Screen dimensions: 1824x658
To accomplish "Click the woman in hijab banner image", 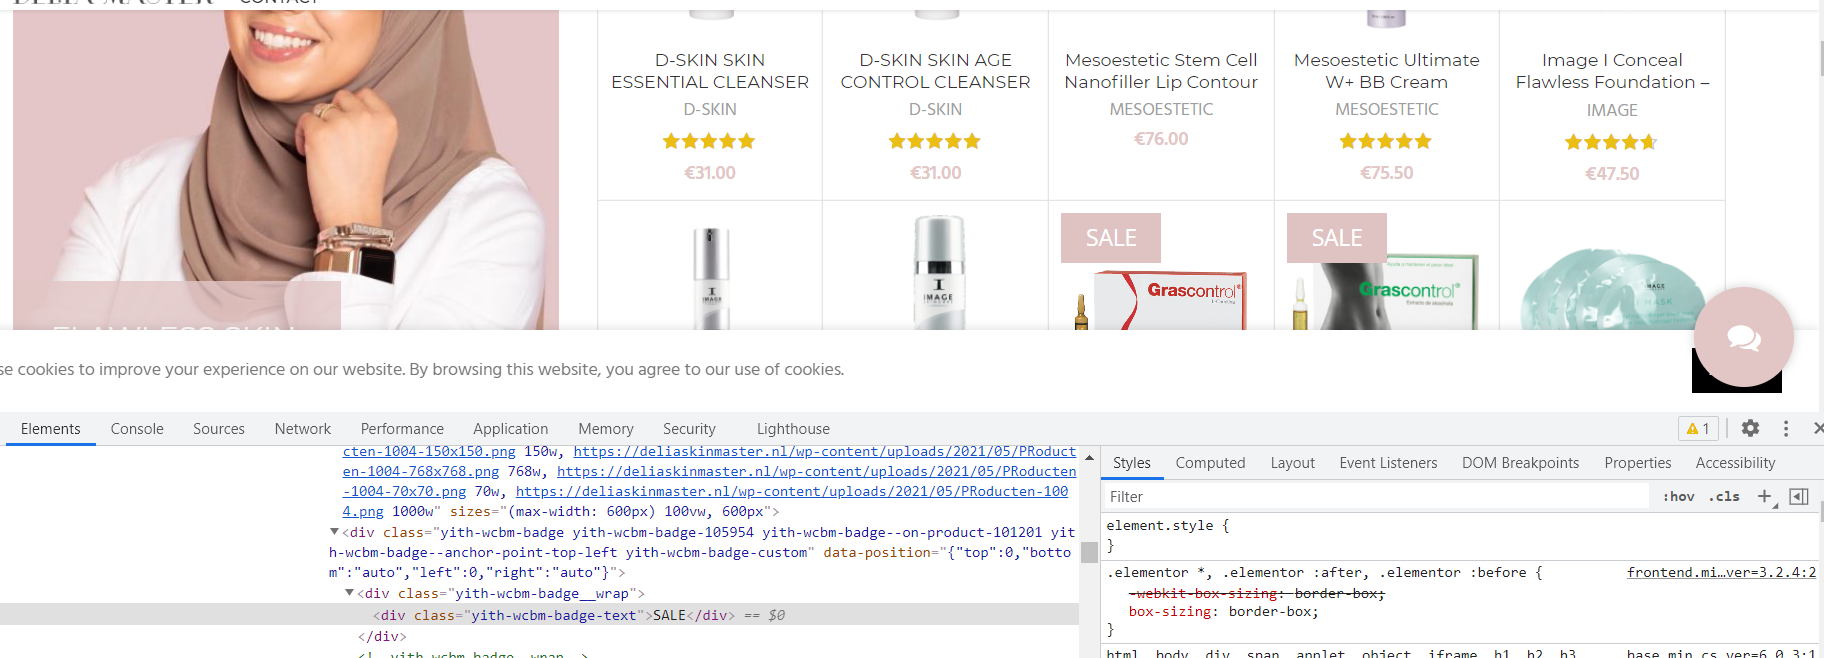I will tap(286, 170).
